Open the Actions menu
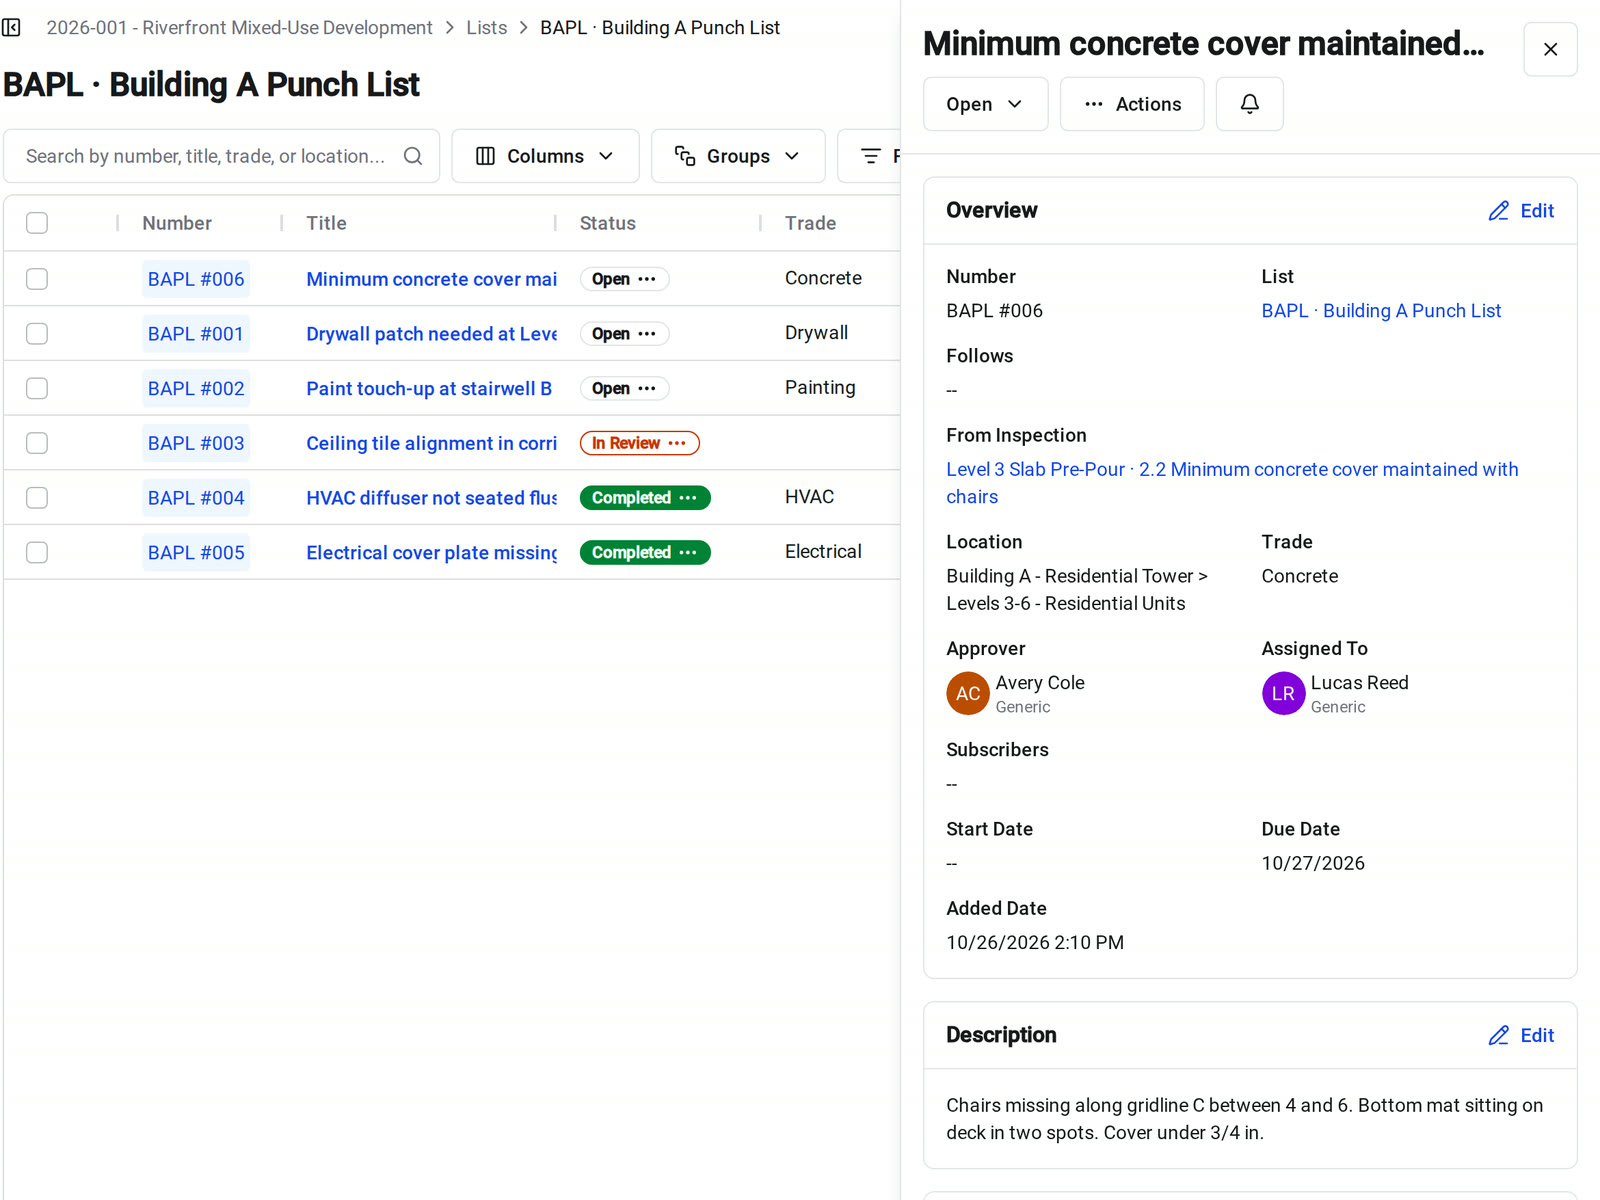The image size is (1600, 1200). [1132, 104]
